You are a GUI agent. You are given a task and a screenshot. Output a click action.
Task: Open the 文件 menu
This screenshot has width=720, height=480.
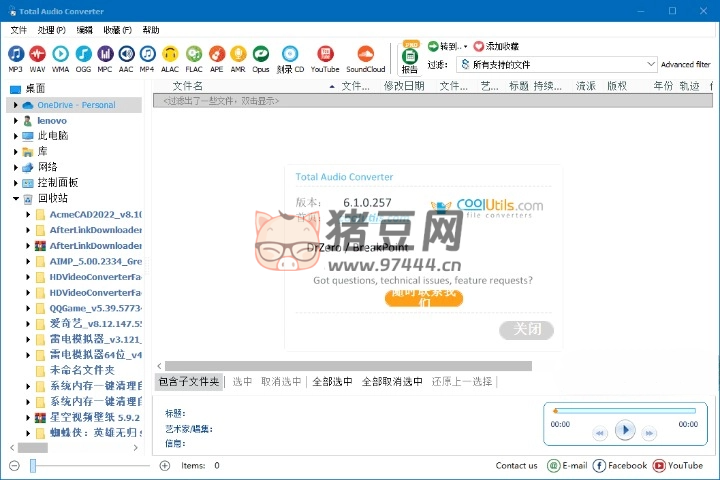pyautogui.click(x=18, y=30)
